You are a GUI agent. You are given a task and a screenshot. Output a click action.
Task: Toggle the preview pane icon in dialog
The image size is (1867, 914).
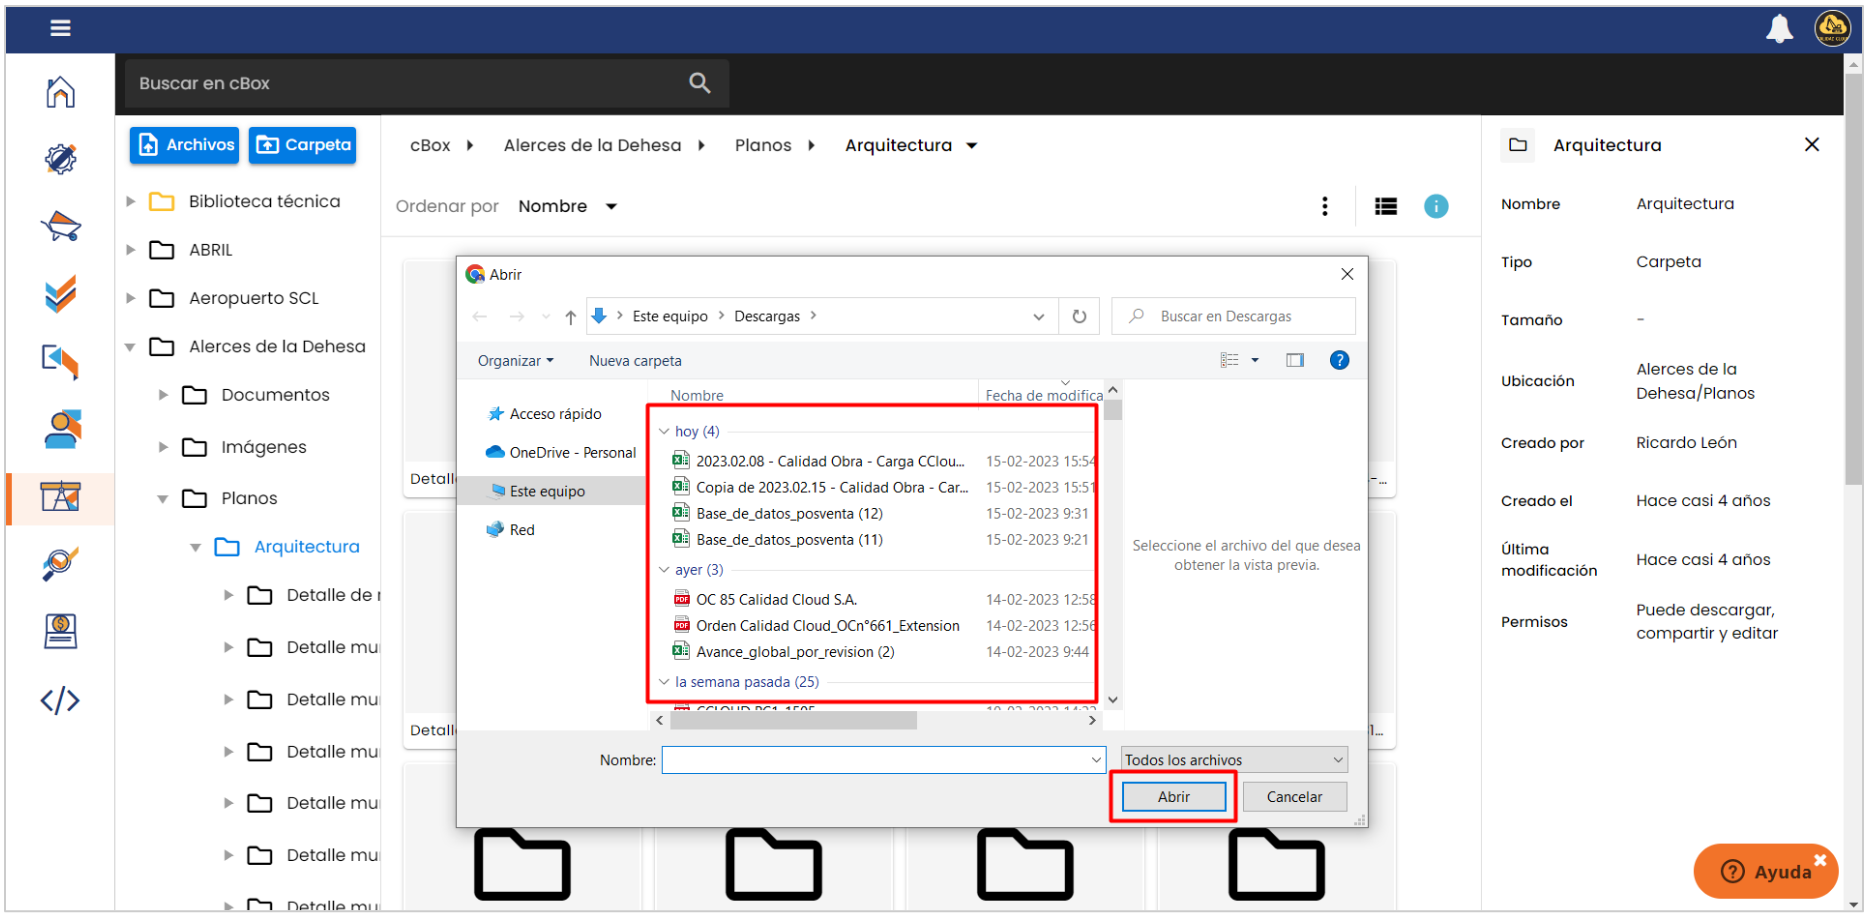pos(1295,360)
